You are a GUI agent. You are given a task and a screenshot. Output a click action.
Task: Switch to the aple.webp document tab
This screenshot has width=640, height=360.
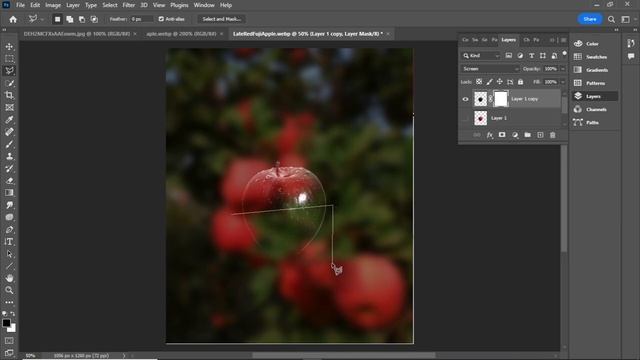[181, 34]
